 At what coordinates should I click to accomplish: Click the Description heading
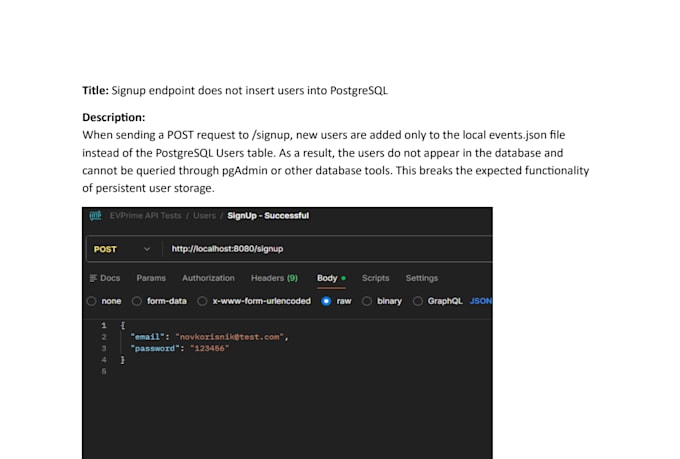click(114, 118)
